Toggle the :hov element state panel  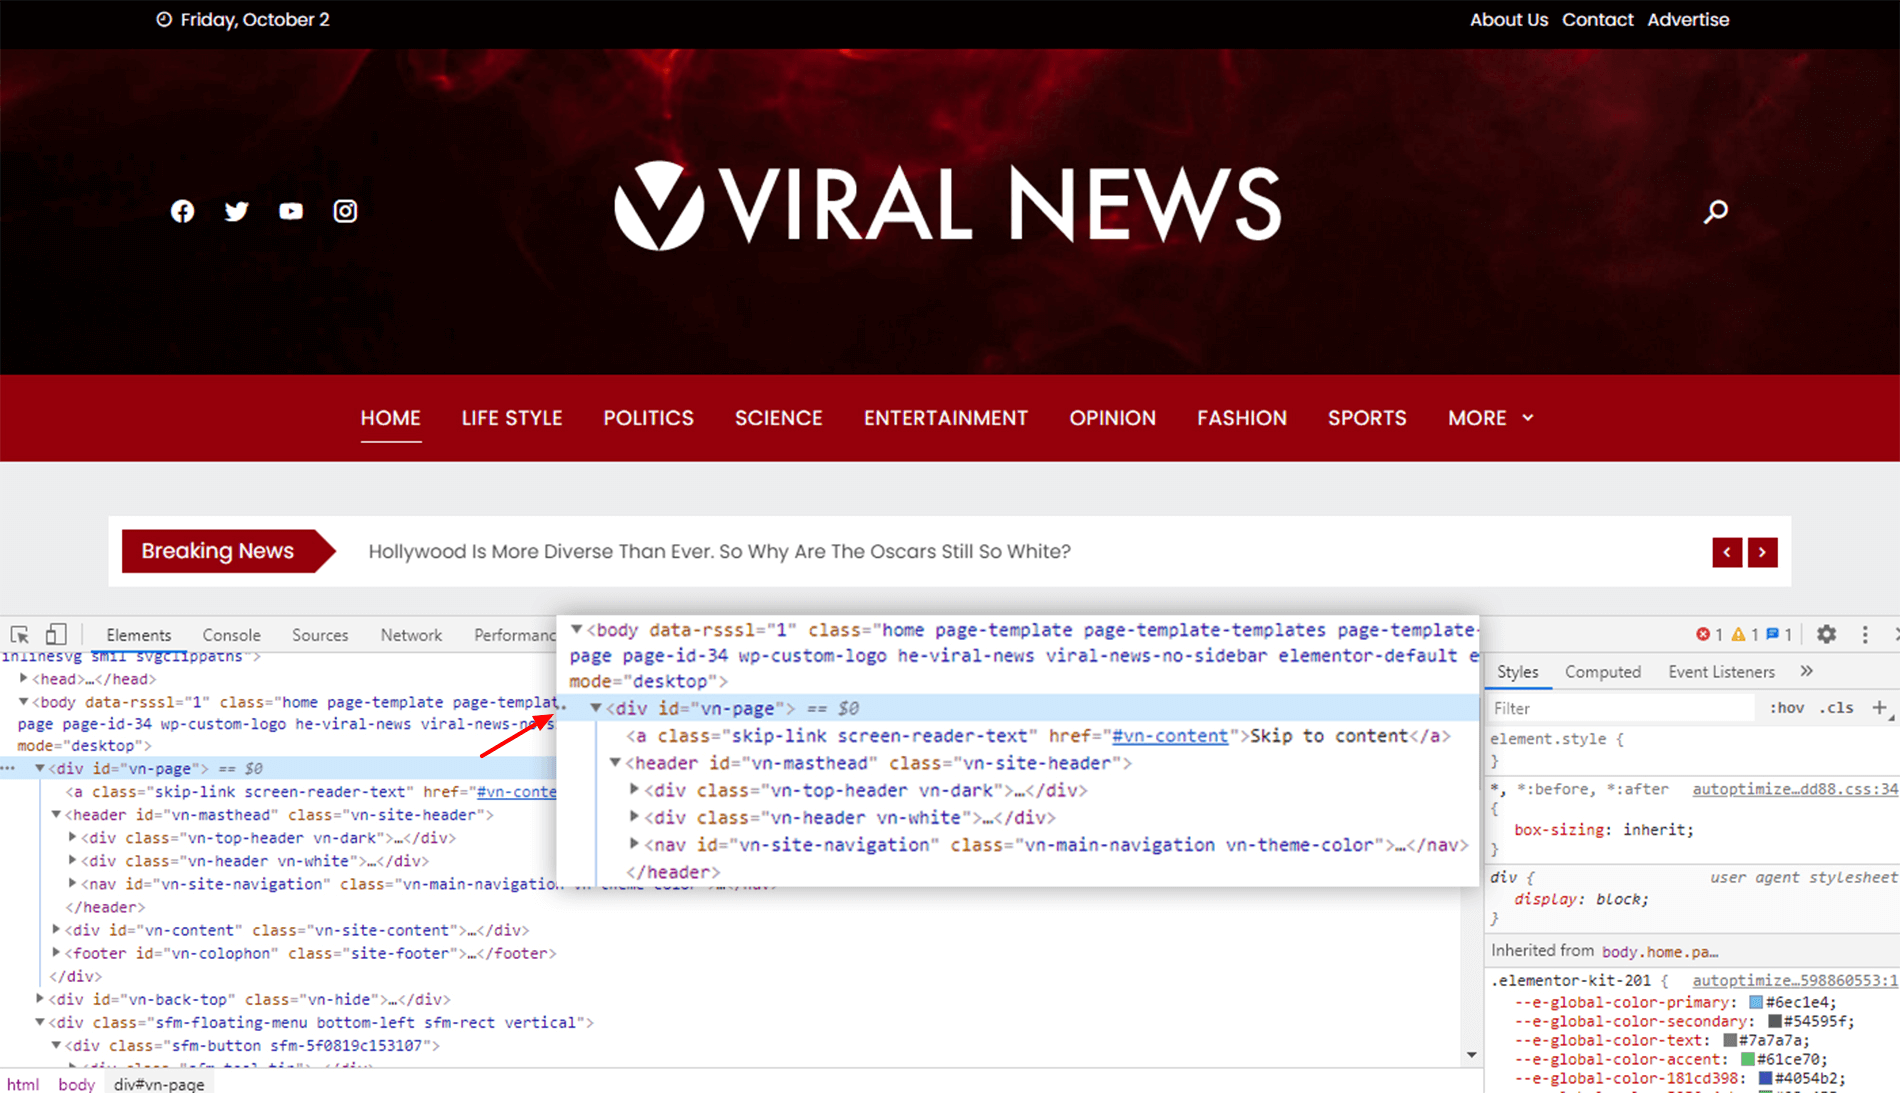click(1786, 708)
